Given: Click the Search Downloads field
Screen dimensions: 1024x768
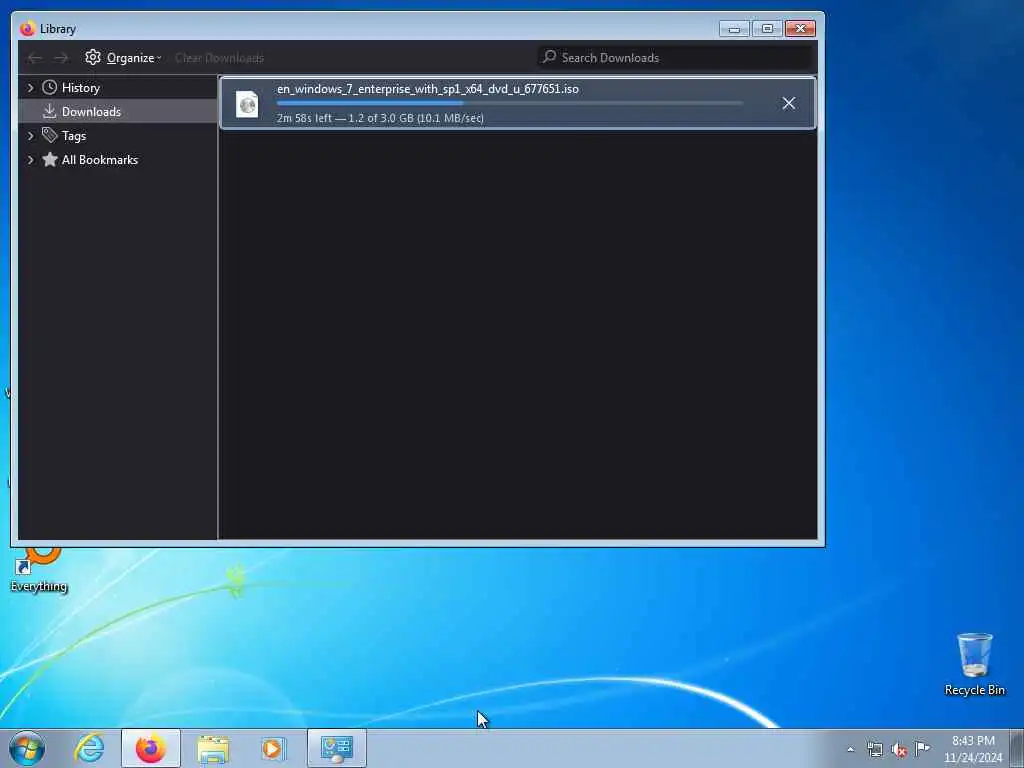Looking at the screenshot, I should coord(677,57).
